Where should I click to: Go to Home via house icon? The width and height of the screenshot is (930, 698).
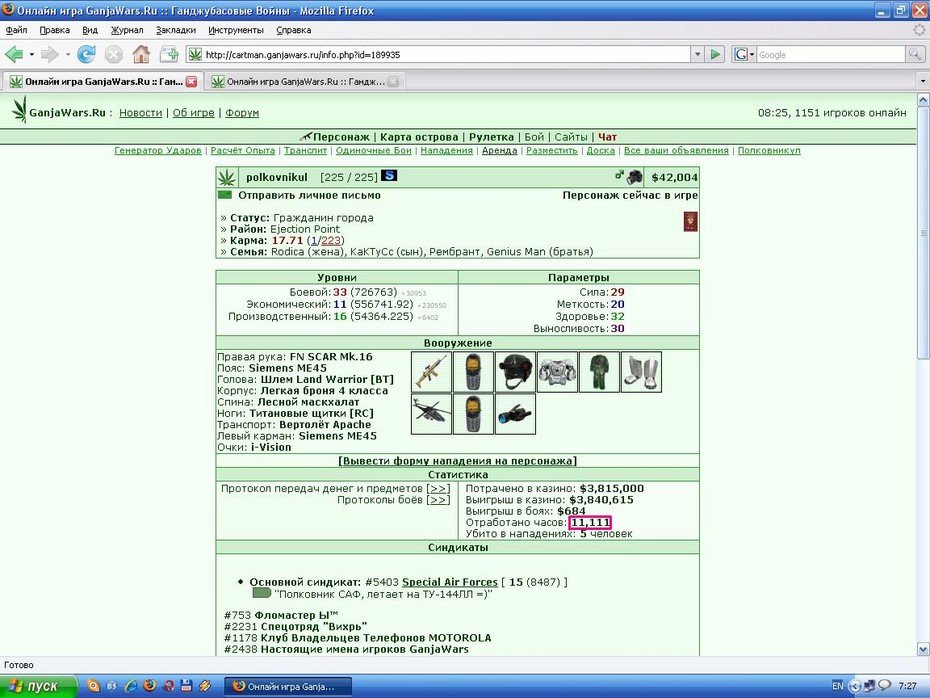click(141, 55)
